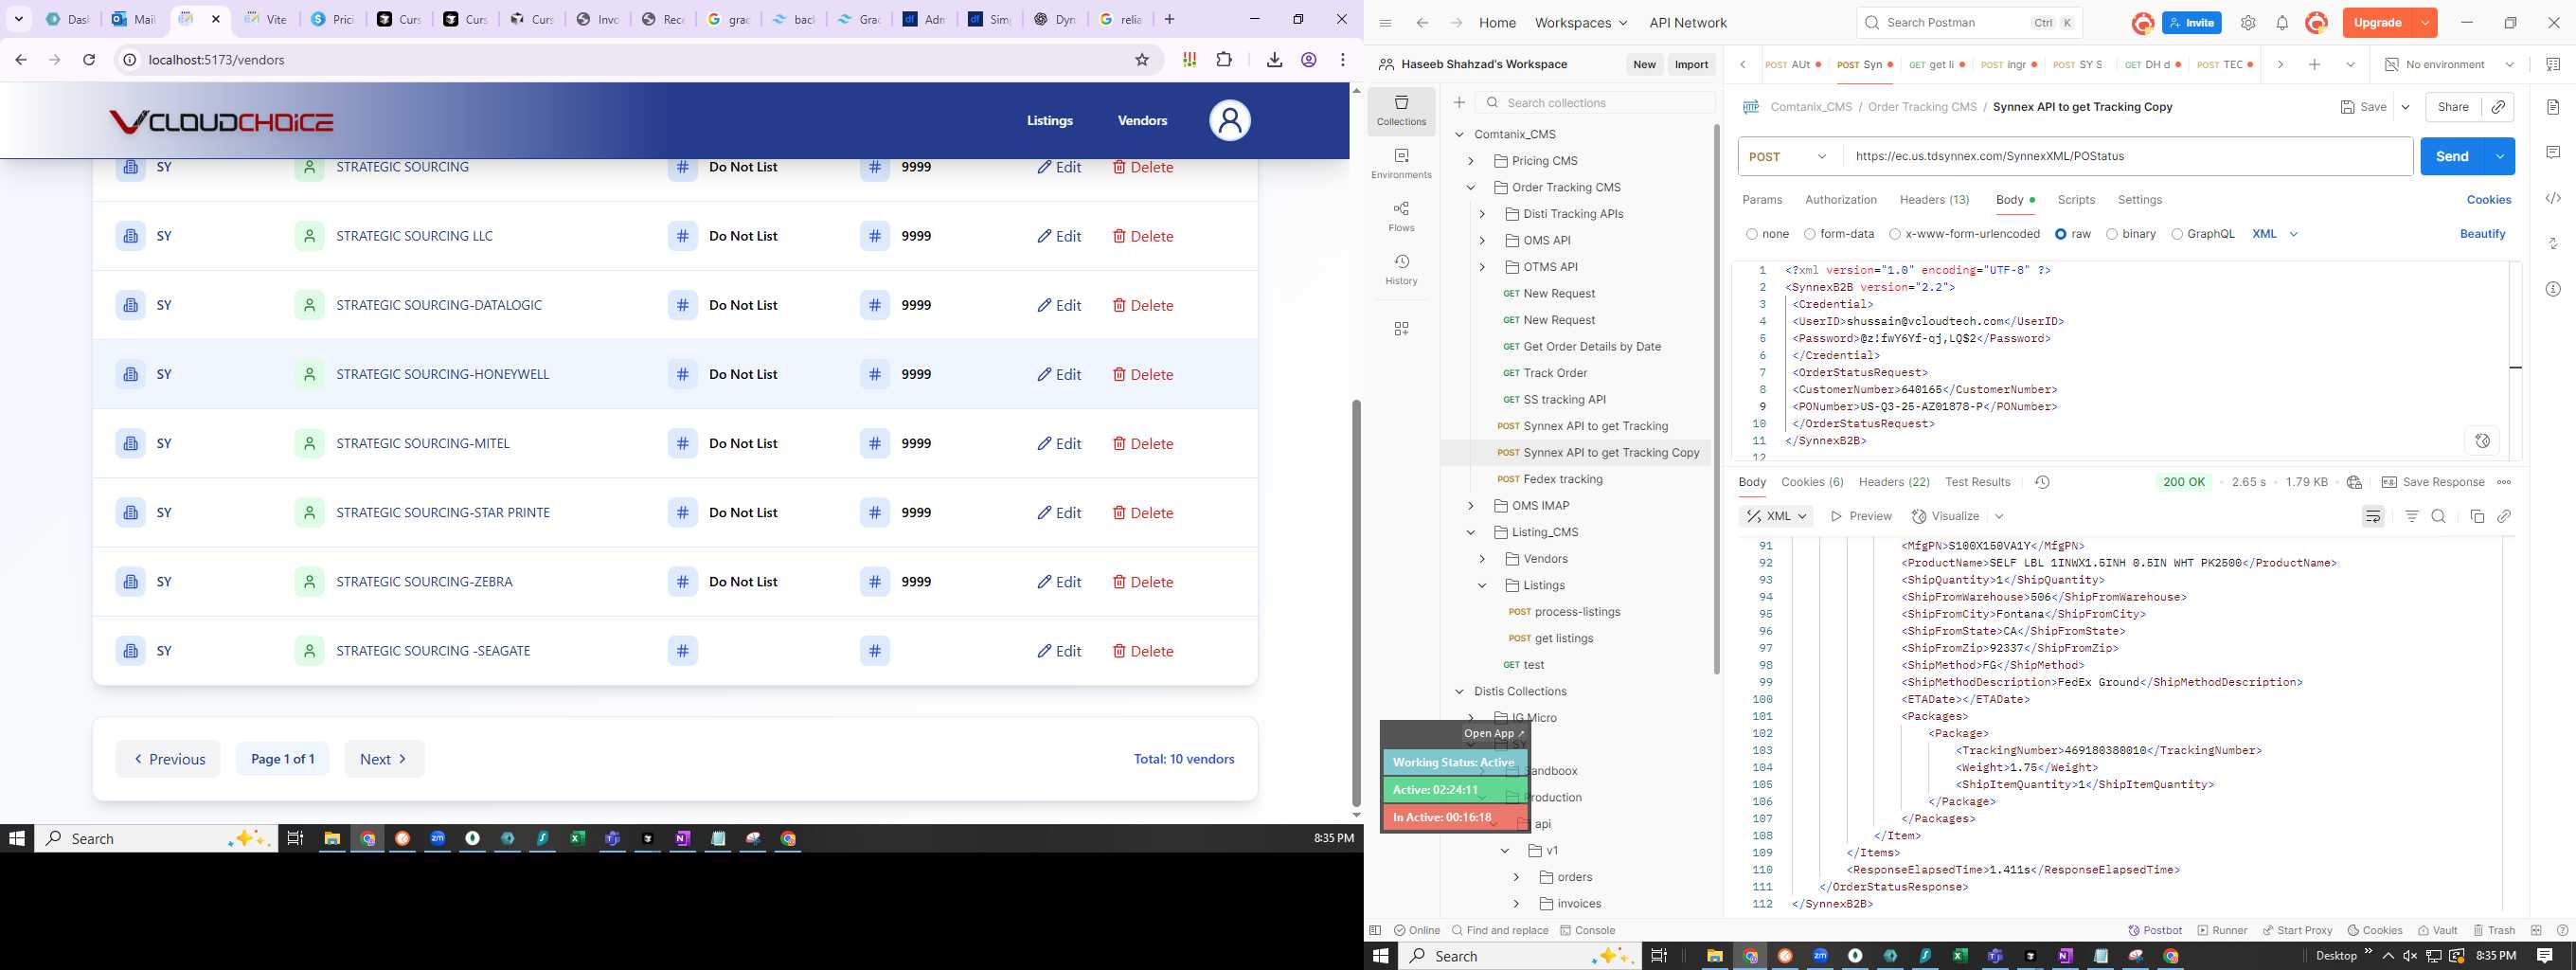
Task: Click Beautify link in body editor
Action: [2482, 234]
